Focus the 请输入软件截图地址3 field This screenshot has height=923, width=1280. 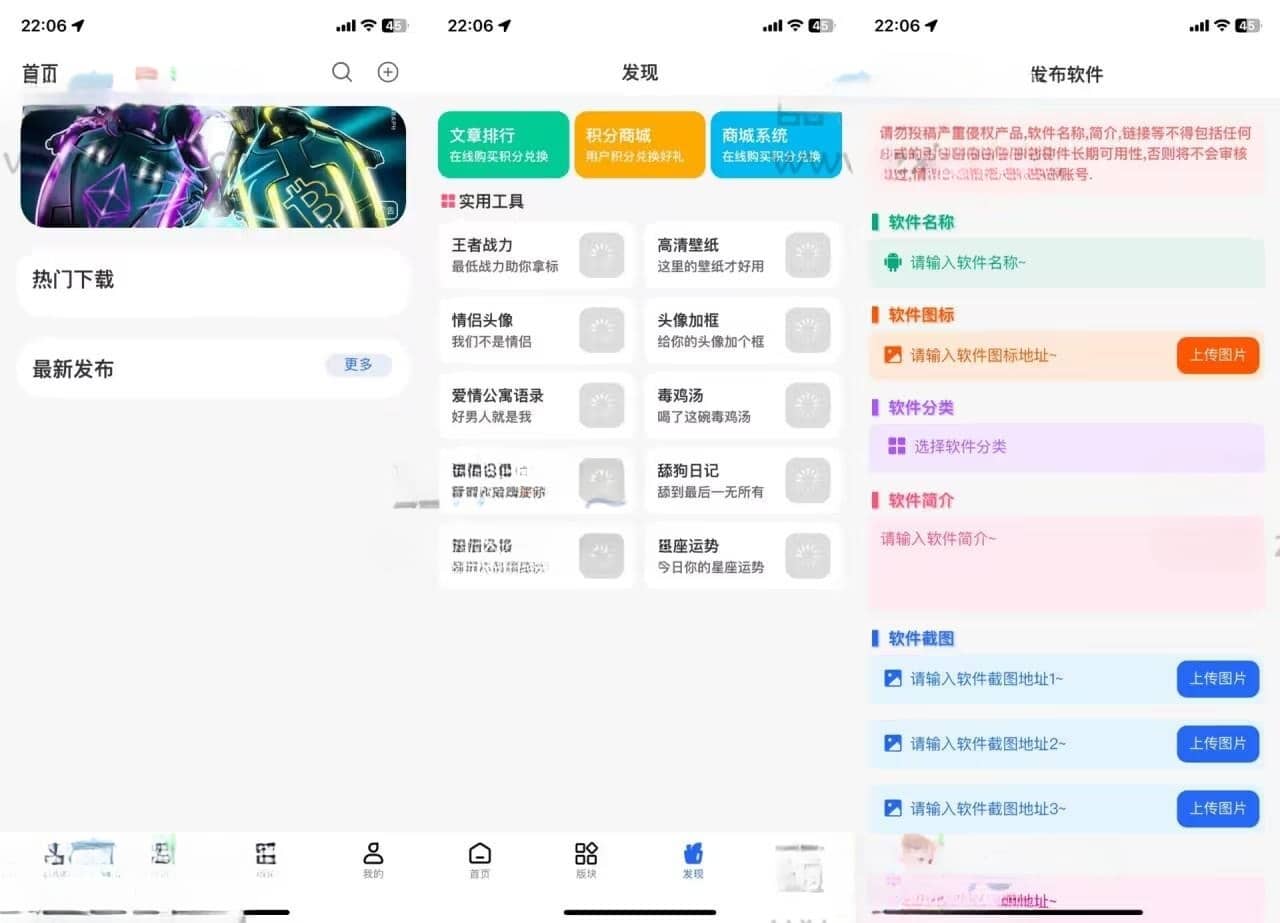point(1022,808)
